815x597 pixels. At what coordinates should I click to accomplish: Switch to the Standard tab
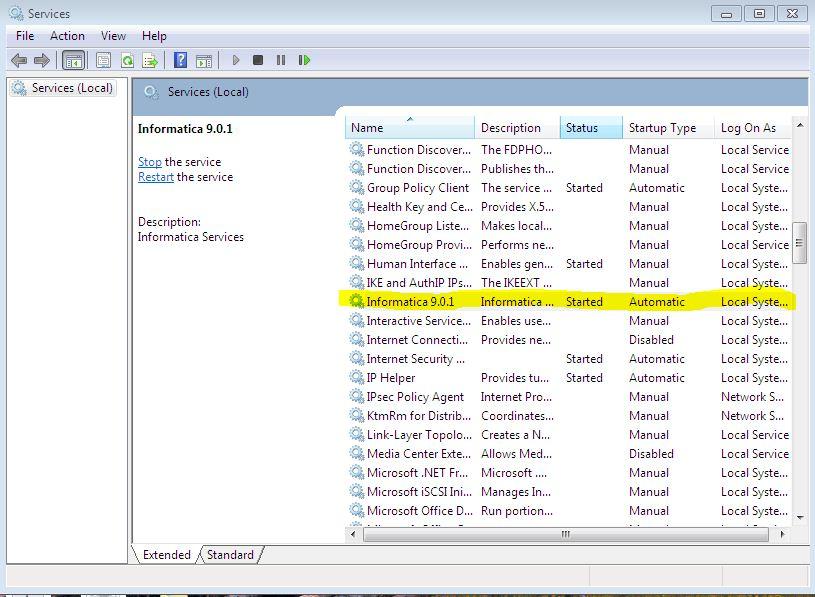230,554
